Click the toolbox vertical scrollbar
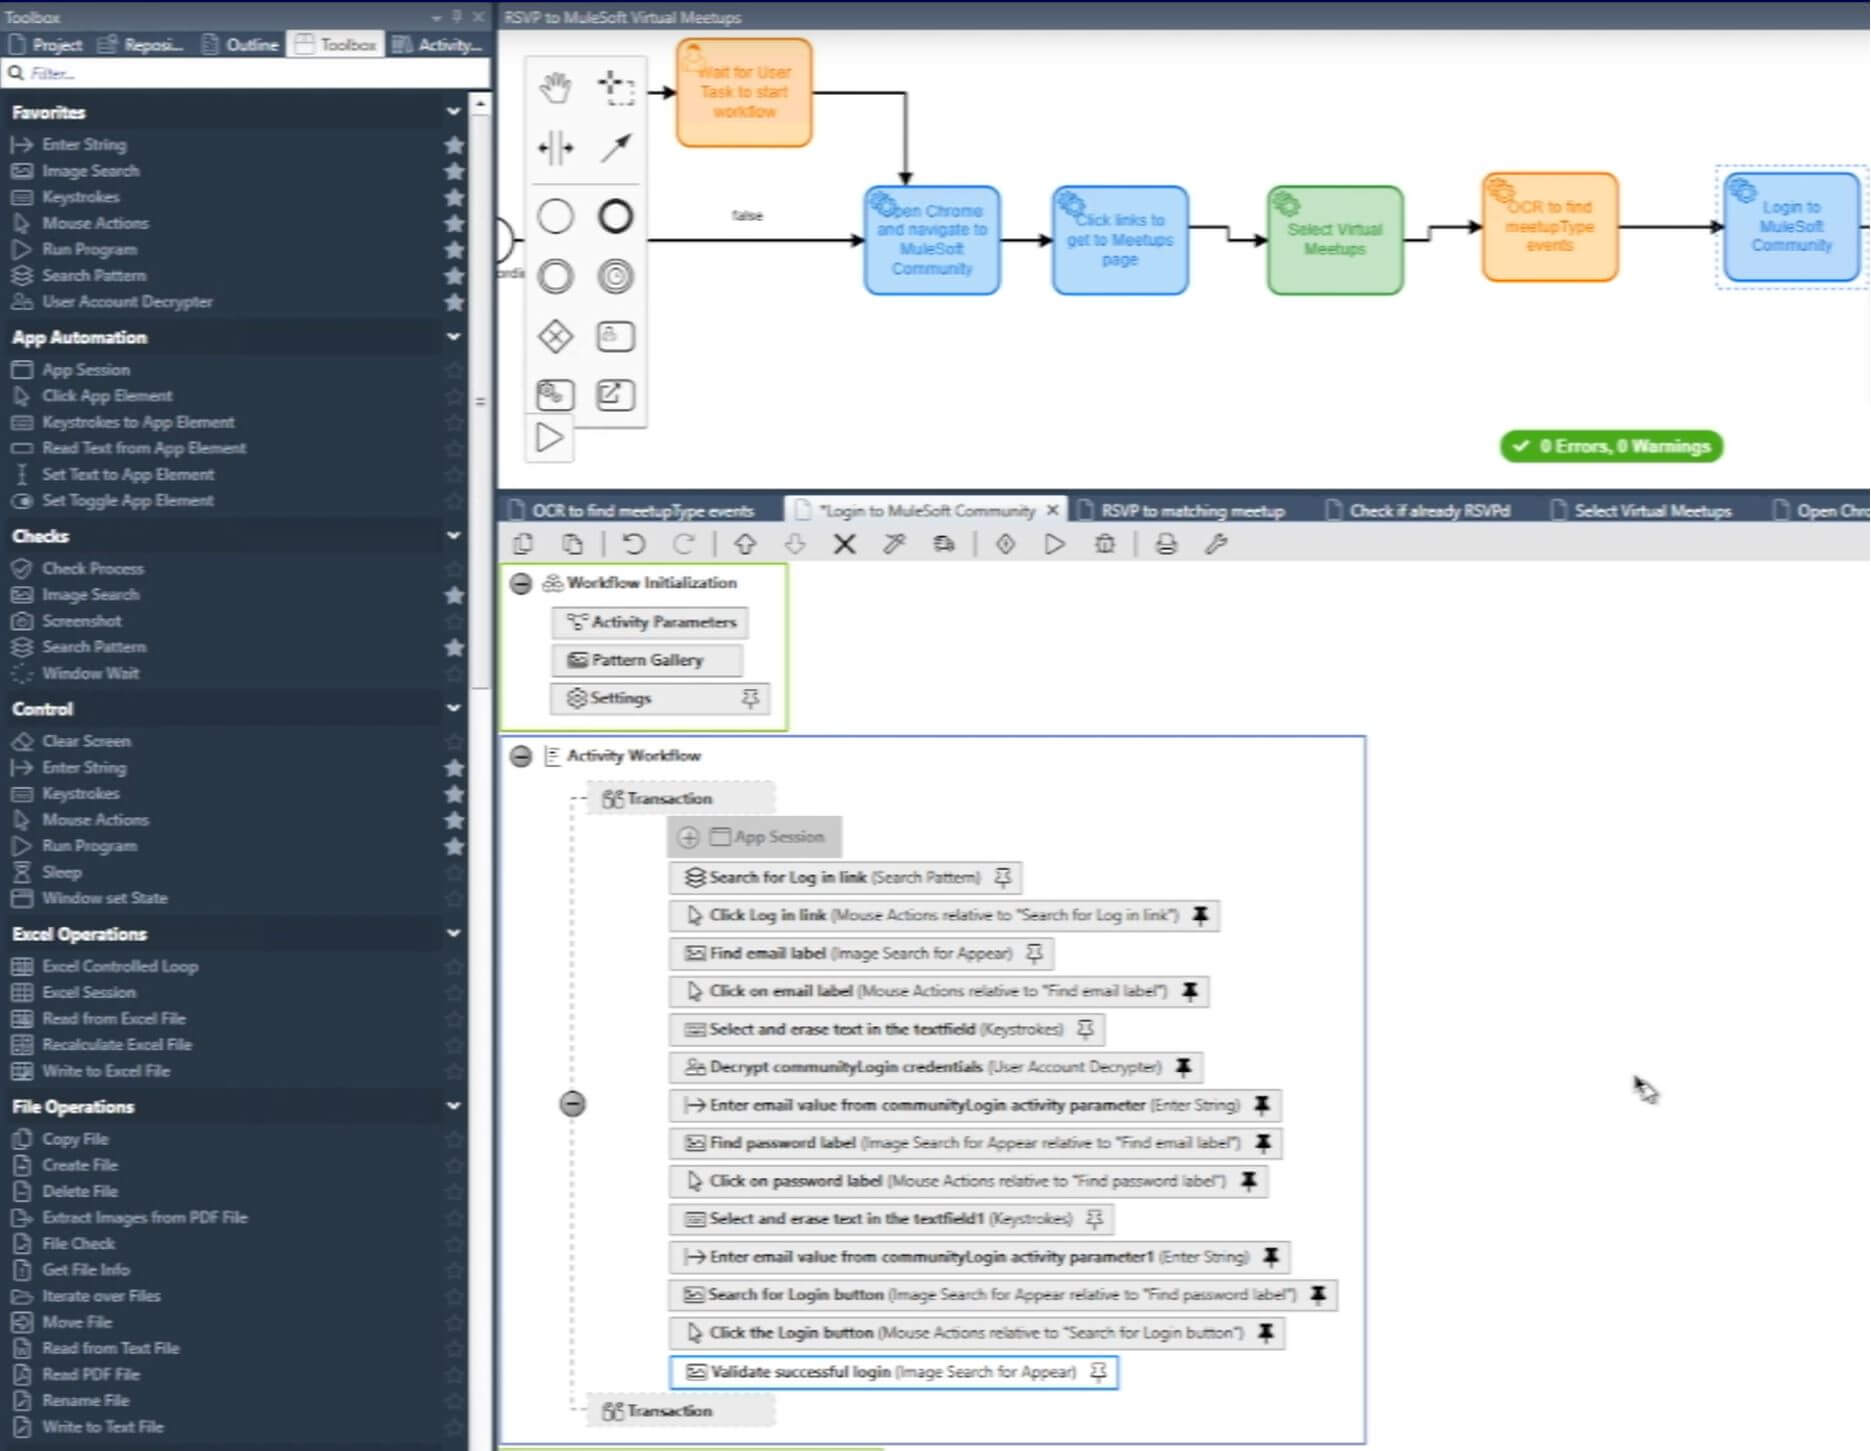This screenshot has width=1871, height=1451. coord(480,400)
